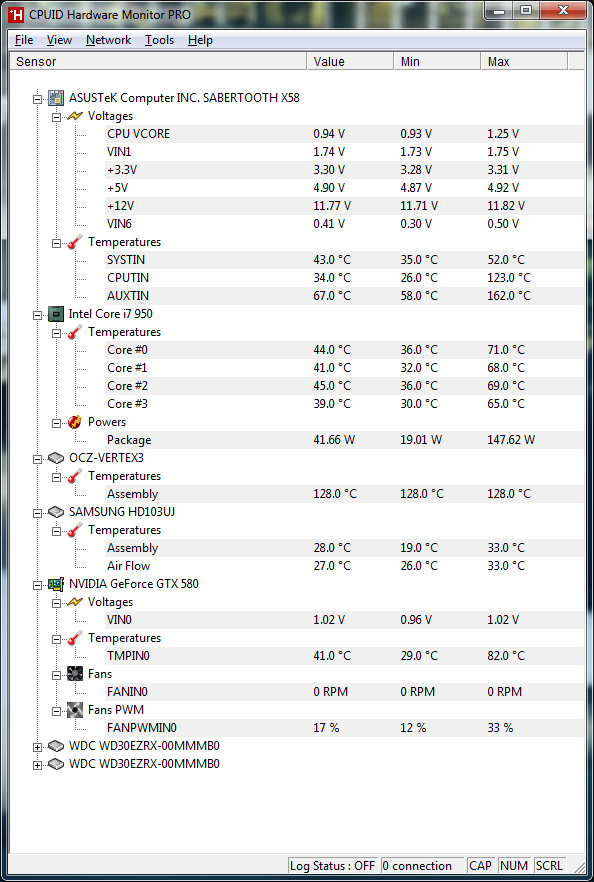594x882 pixels.
Task: Click the Min column header
Action: [x=438, y=61]
